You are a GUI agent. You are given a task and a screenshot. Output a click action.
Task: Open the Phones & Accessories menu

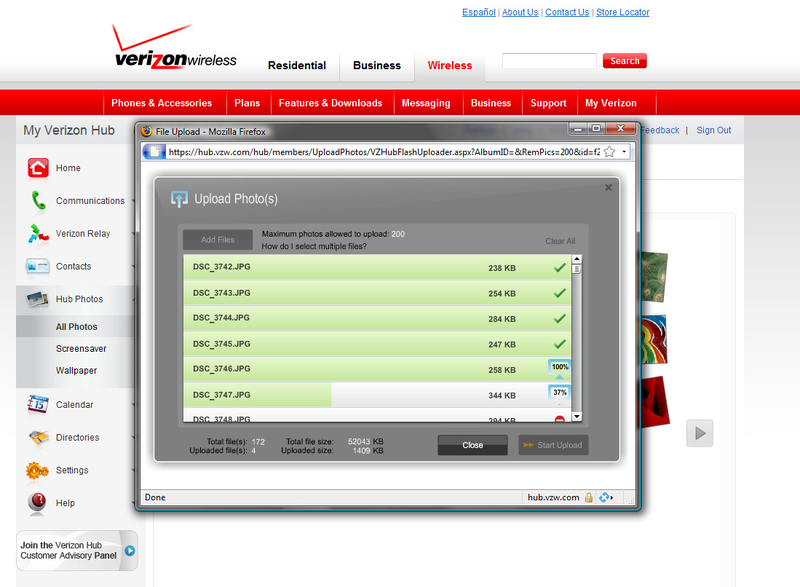click(161, 103)
